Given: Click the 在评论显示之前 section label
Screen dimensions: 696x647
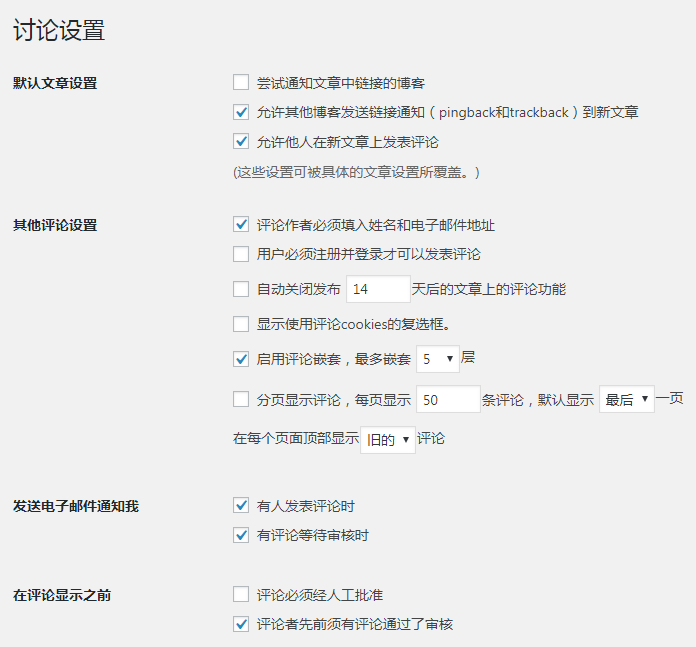Looking at the screenshot, I should coord(62,595).
